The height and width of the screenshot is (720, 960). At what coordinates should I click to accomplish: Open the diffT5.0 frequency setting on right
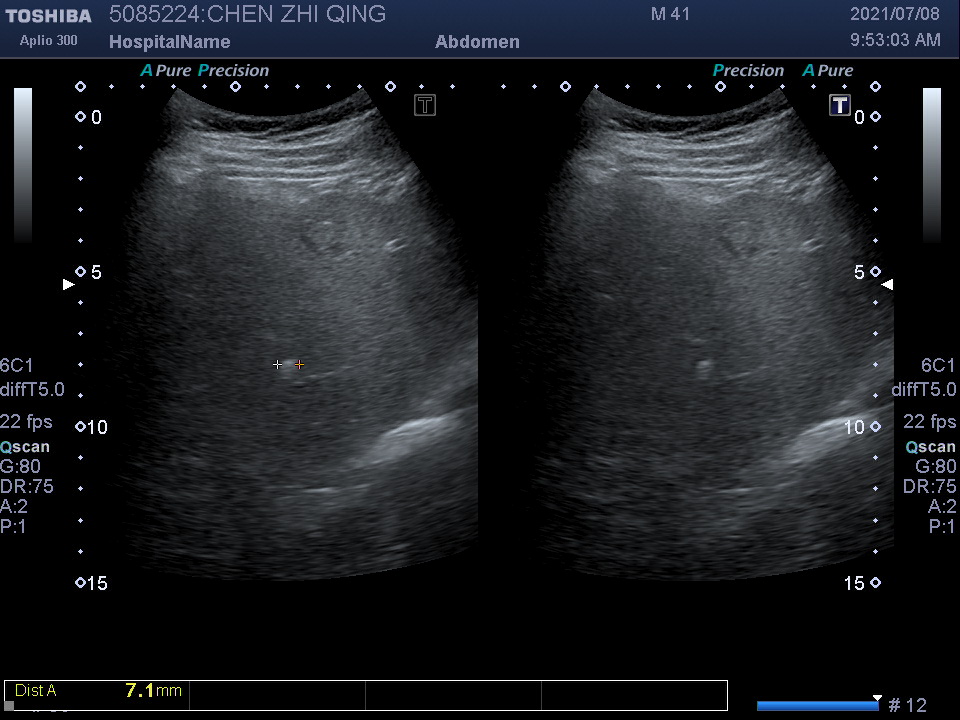click(x=923, y=390)
